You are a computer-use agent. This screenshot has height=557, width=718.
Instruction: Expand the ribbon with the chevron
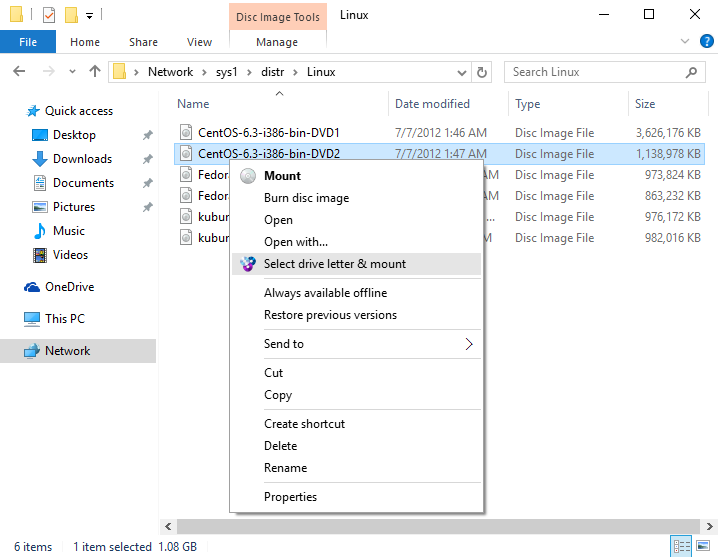[684, 42]
